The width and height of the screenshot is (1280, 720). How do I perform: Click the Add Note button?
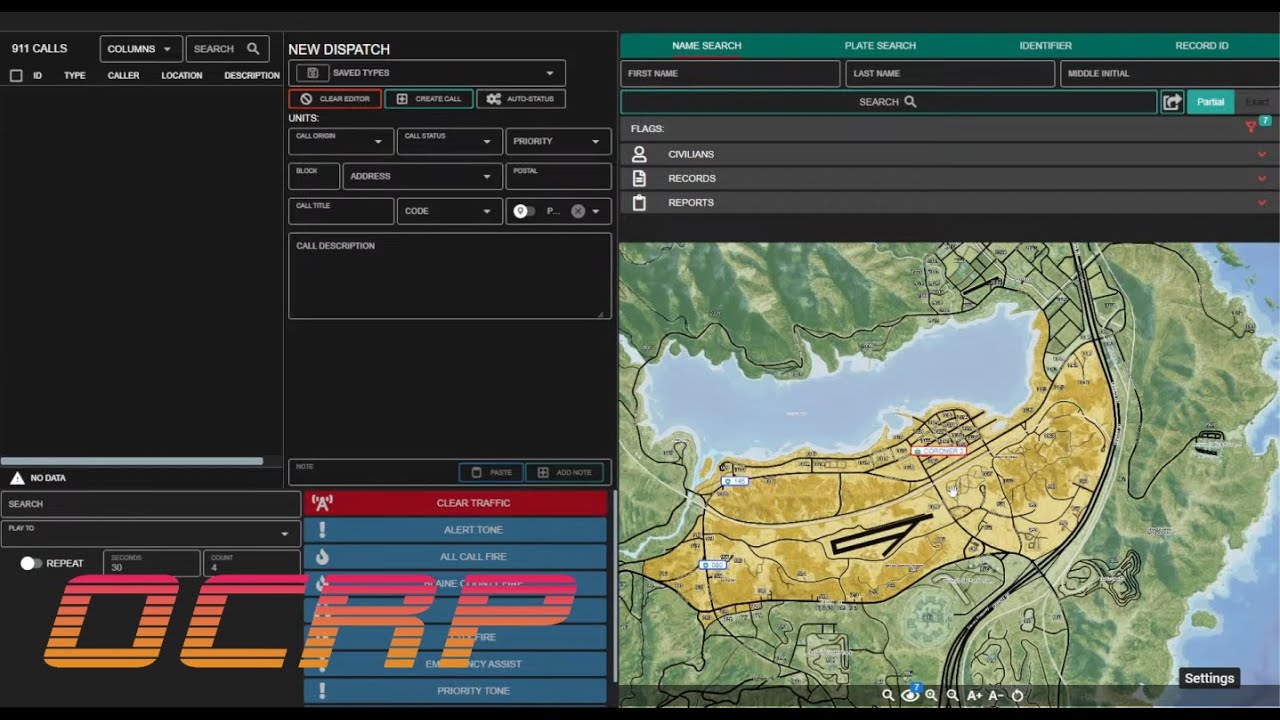pos(565,472)
